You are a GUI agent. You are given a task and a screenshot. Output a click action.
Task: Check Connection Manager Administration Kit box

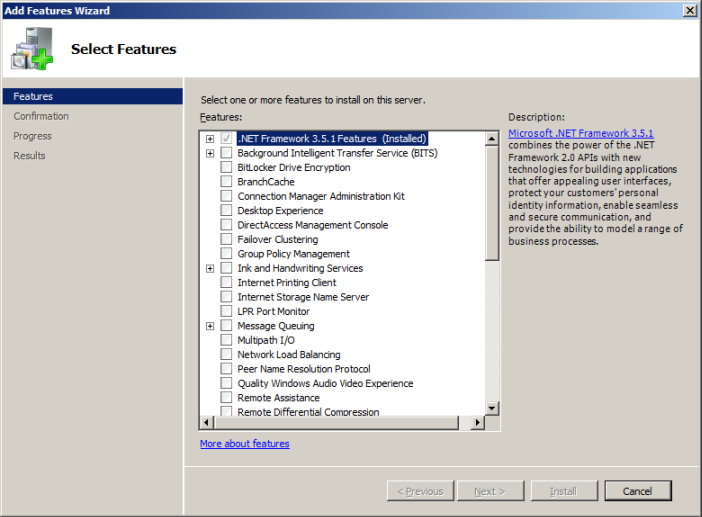pyautogui.click(x=226, y=196)
